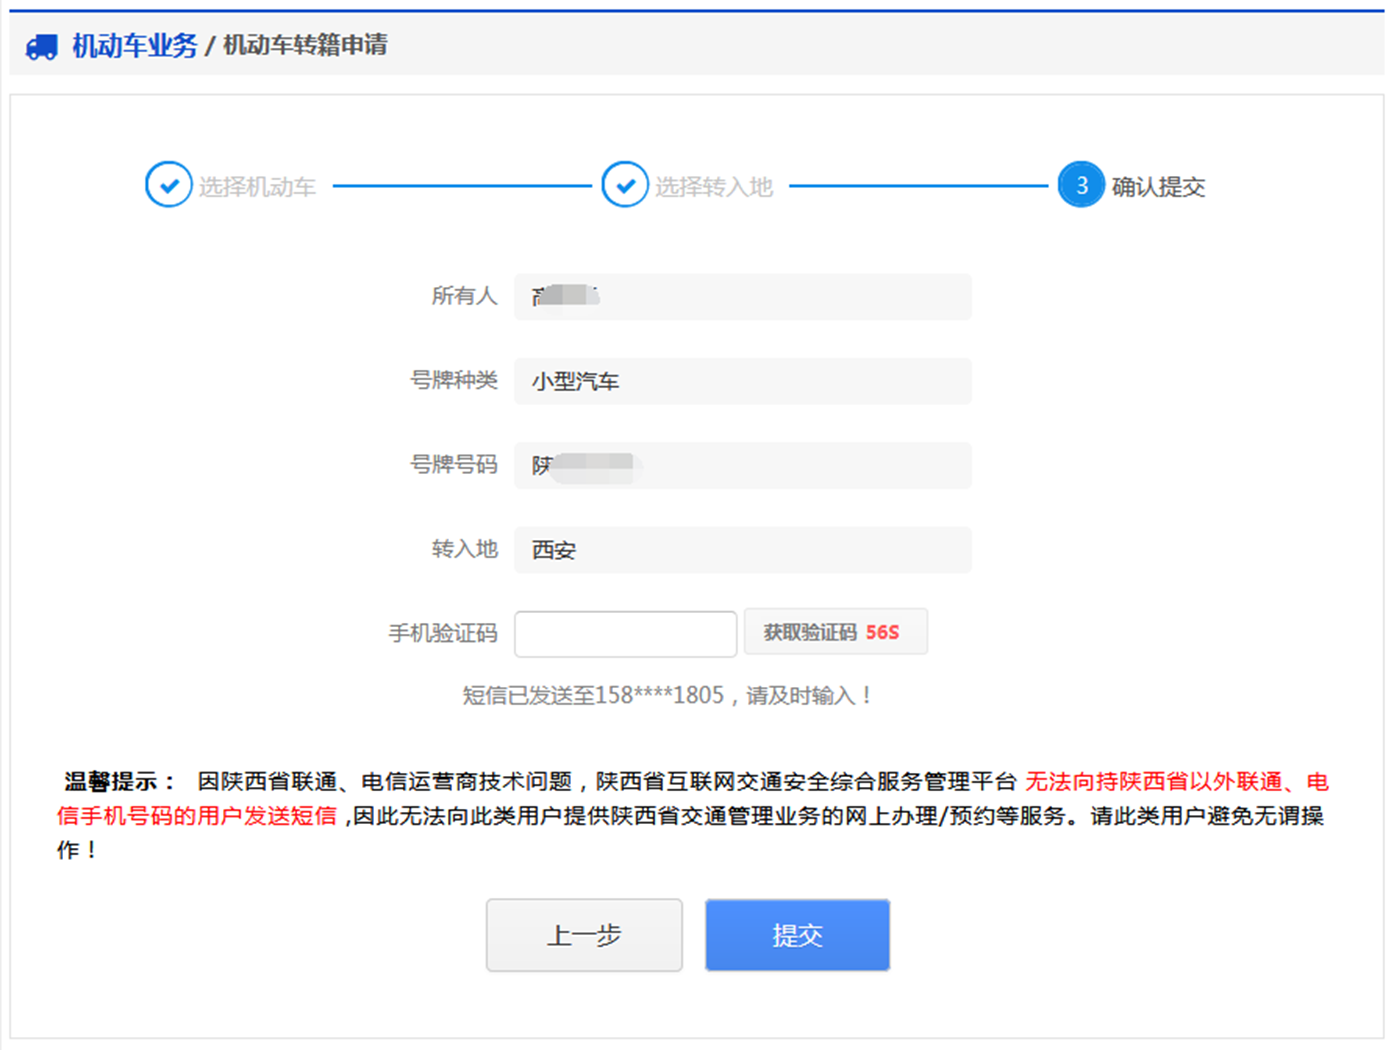Click the blue step 3 circle icon
The width and height of the screenshot is (1394, 1050).
click(1081, 185)
